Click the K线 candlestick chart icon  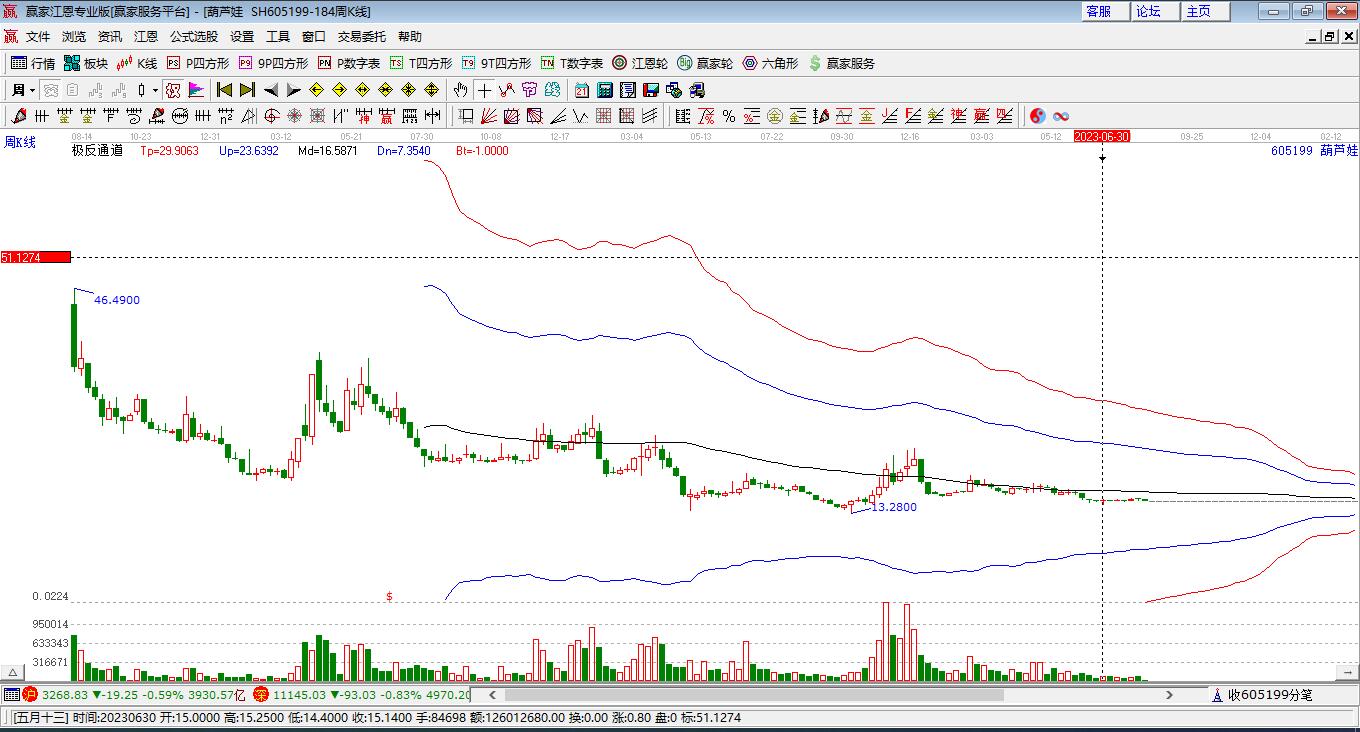click(x=136, y=63)
